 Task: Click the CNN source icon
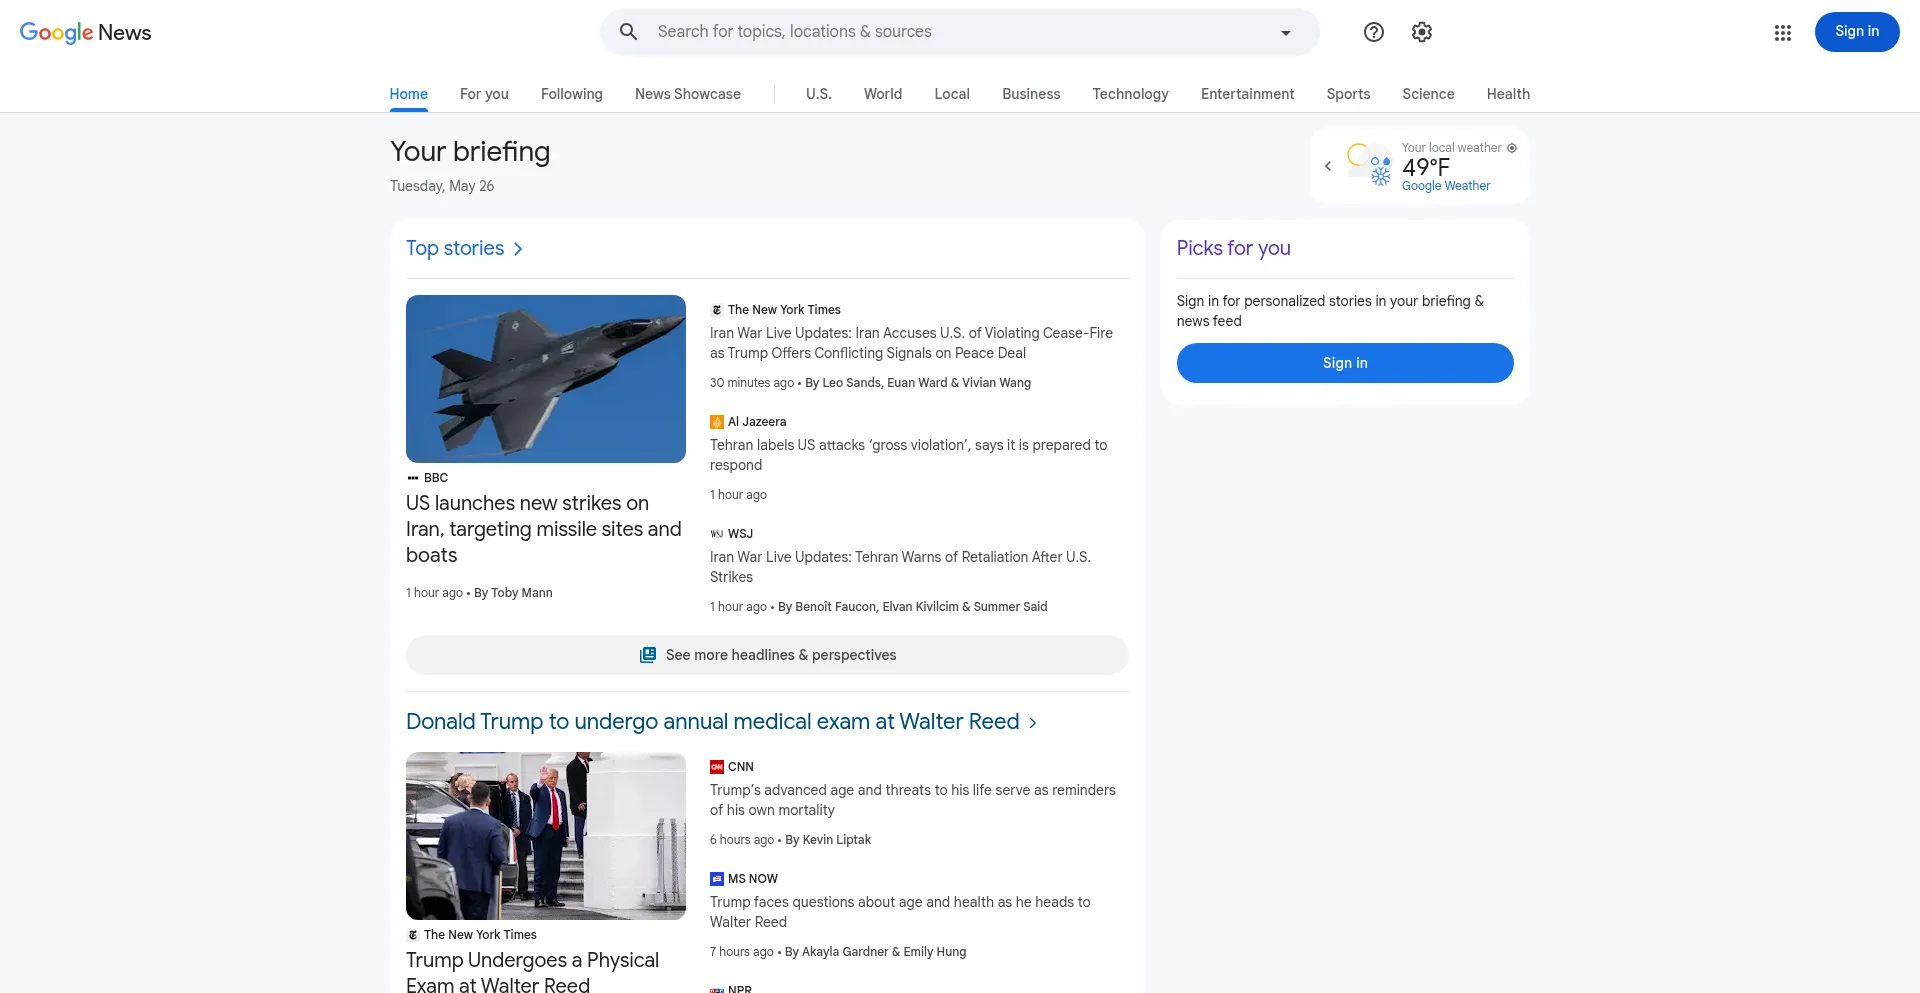pyautogui.click(x=716, y=767)
